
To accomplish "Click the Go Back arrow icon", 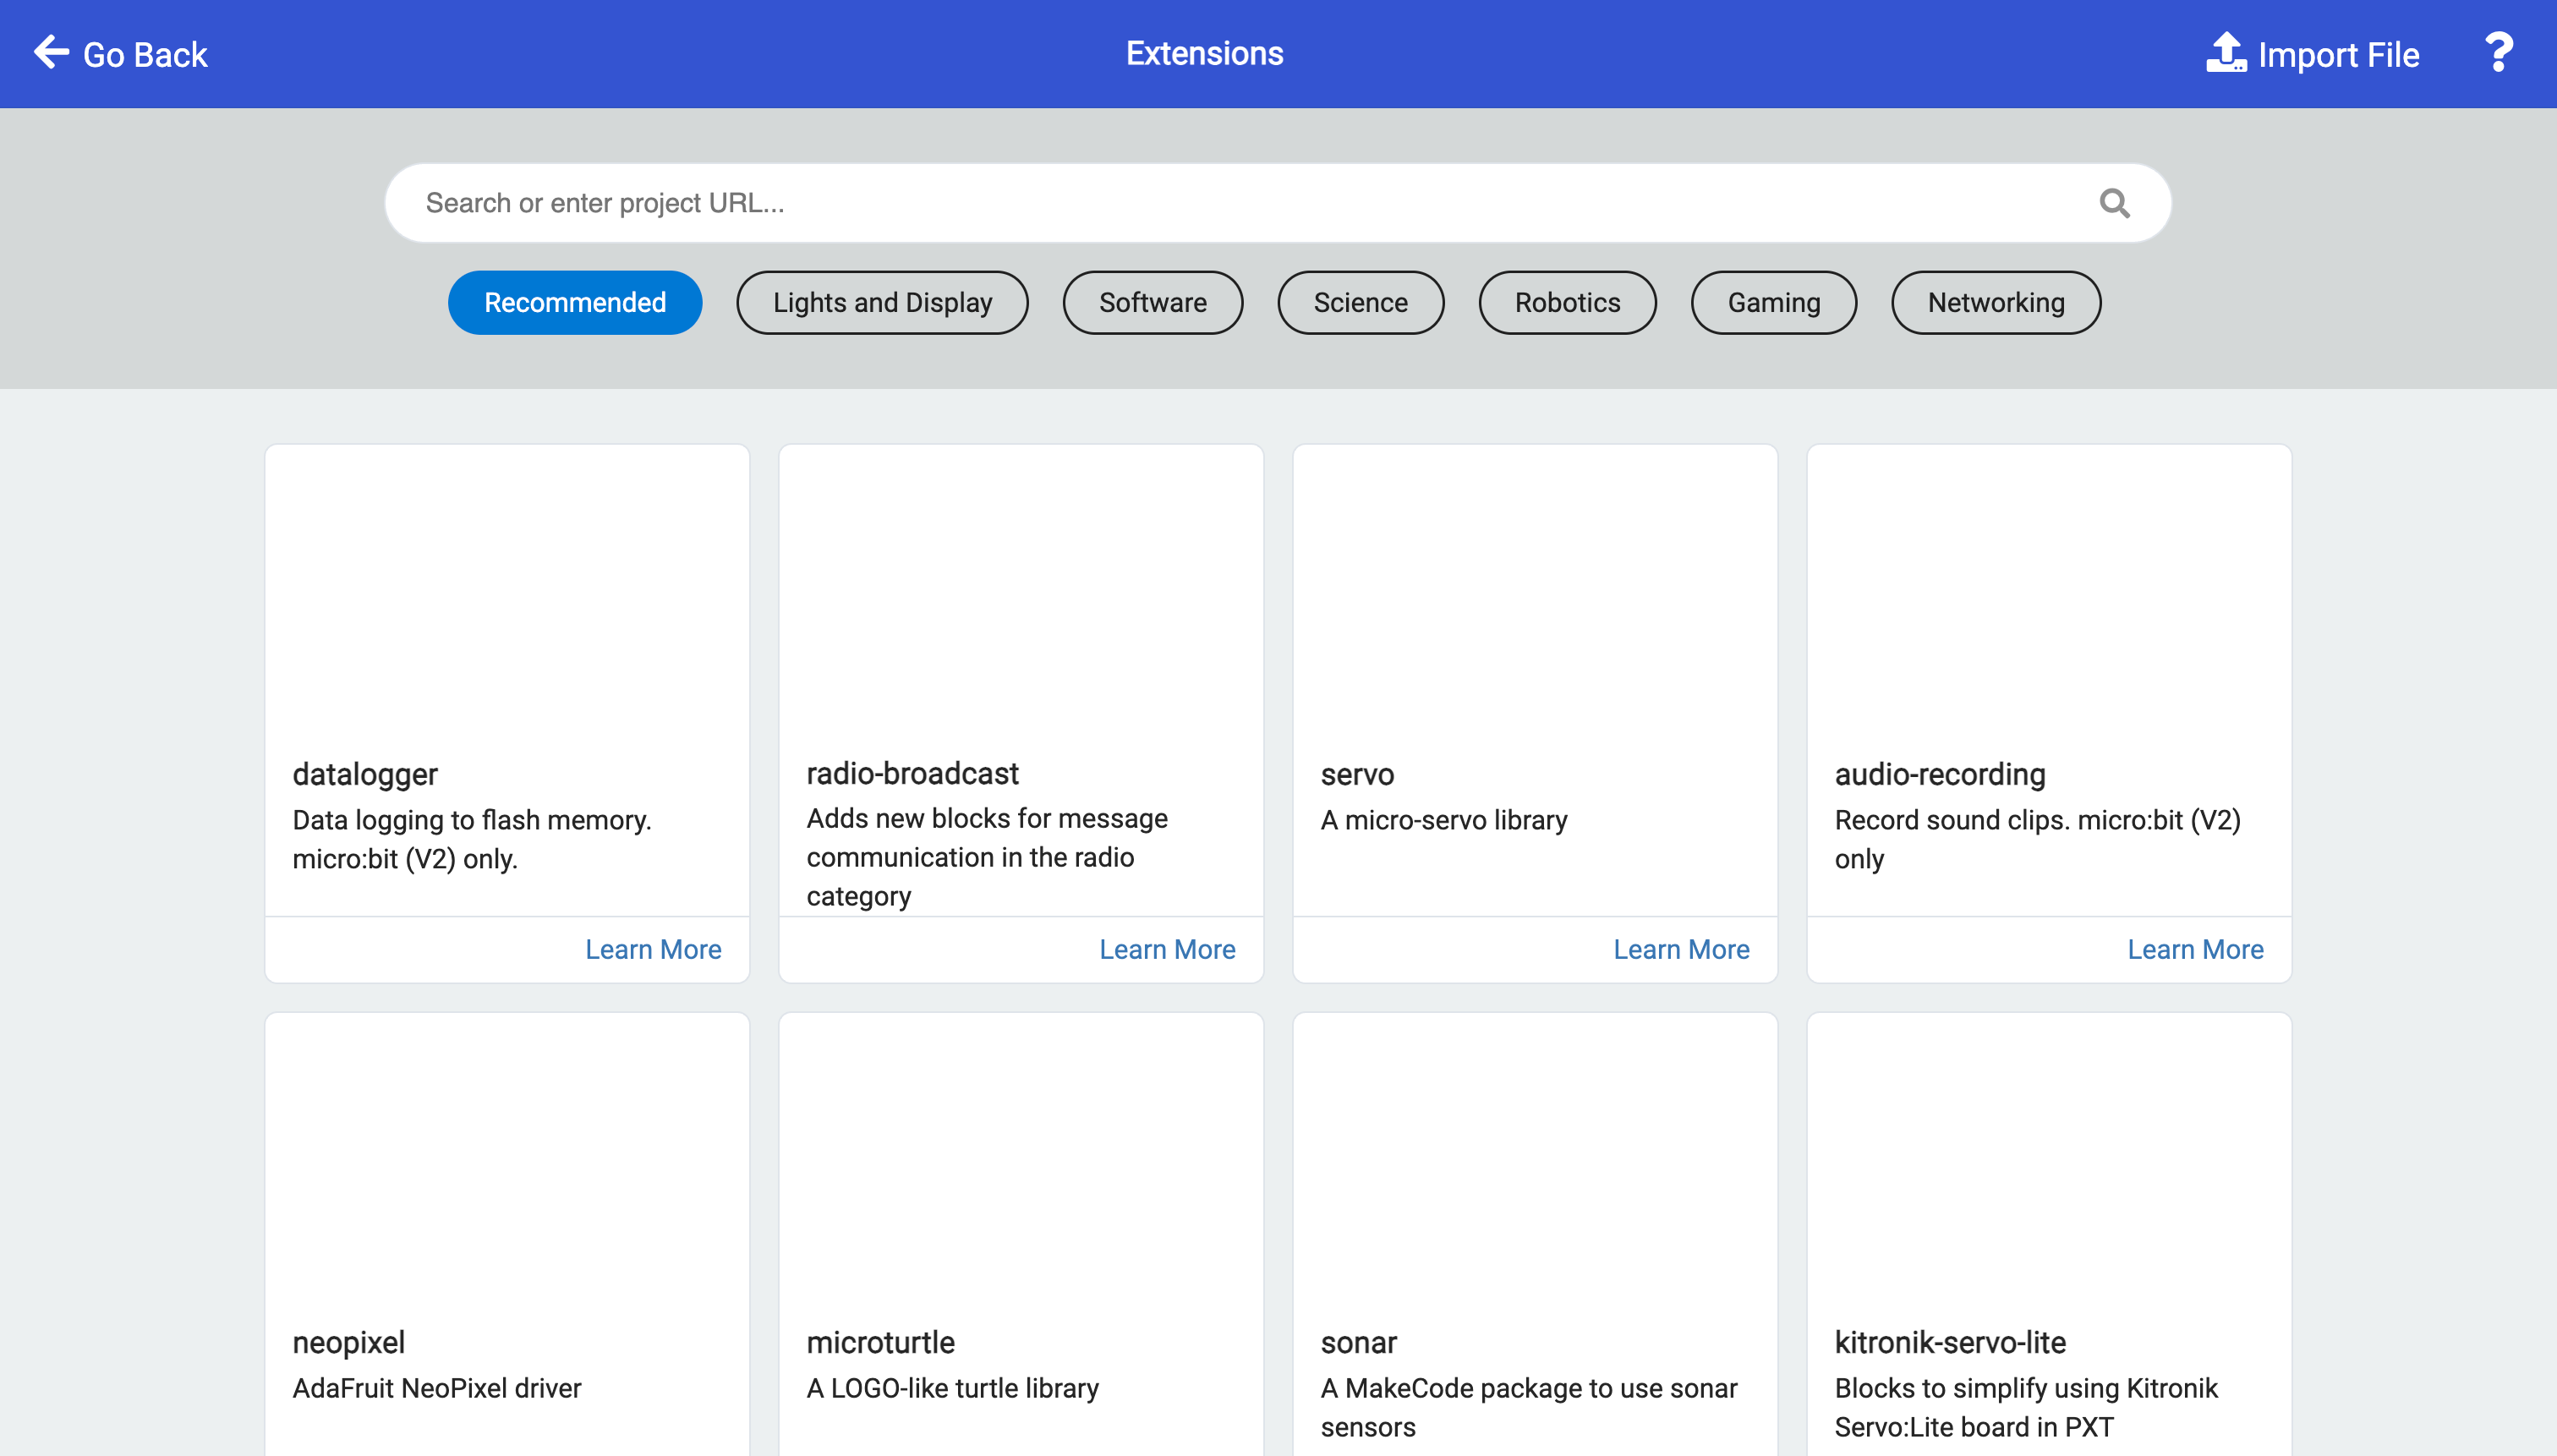I will [52, 52].
